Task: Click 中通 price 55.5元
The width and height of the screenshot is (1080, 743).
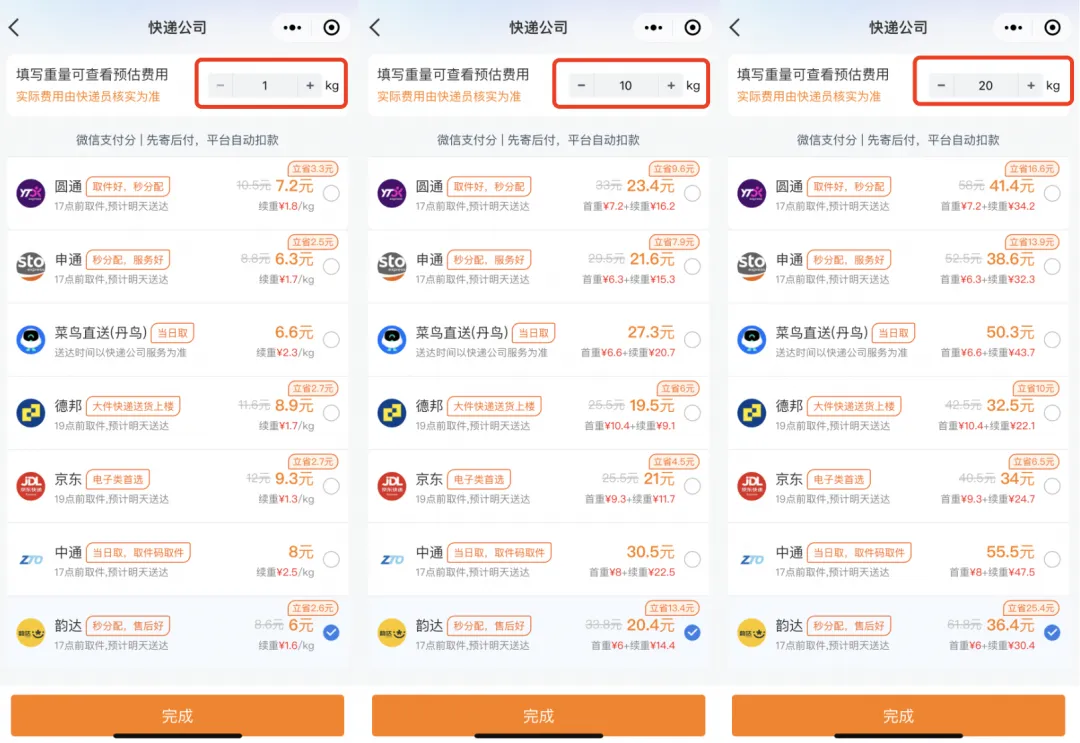Action: (x=1010, y=552)
